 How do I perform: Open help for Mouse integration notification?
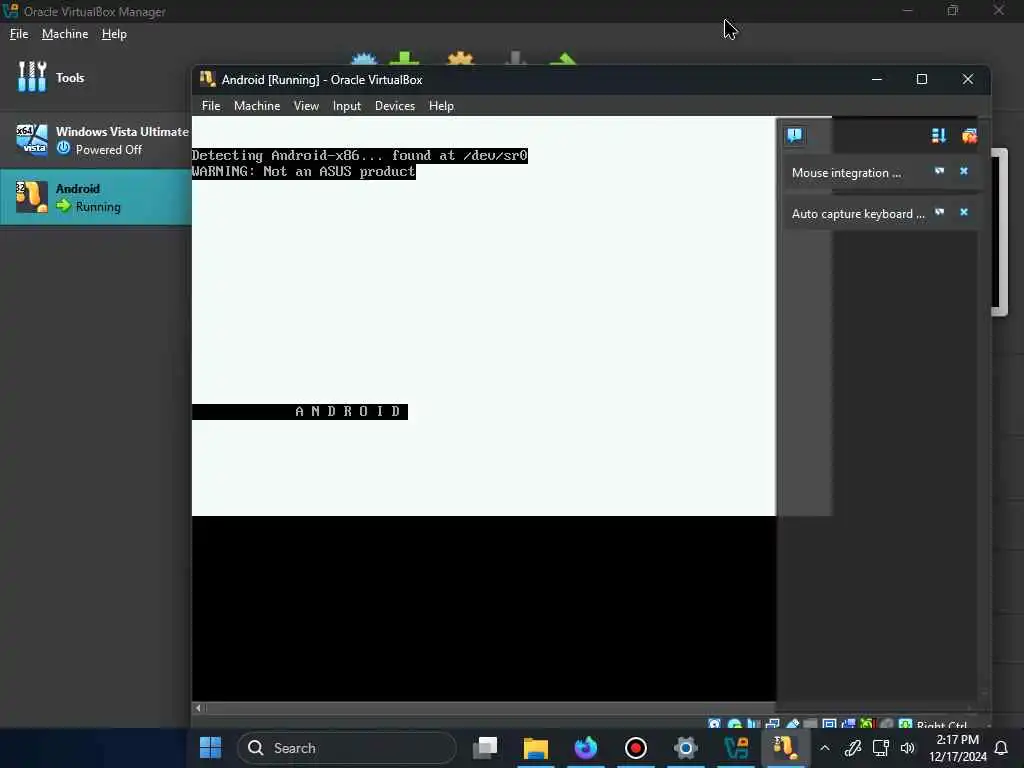[x=940, y=171]
